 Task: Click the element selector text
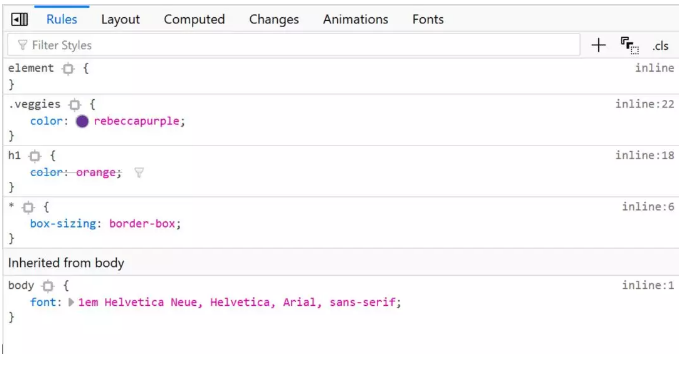(31, 68)
